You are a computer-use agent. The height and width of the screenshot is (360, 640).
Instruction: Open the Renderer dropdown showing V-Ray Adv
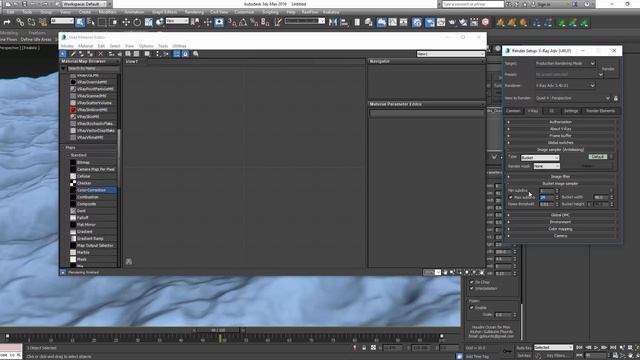tap(565, 86)
